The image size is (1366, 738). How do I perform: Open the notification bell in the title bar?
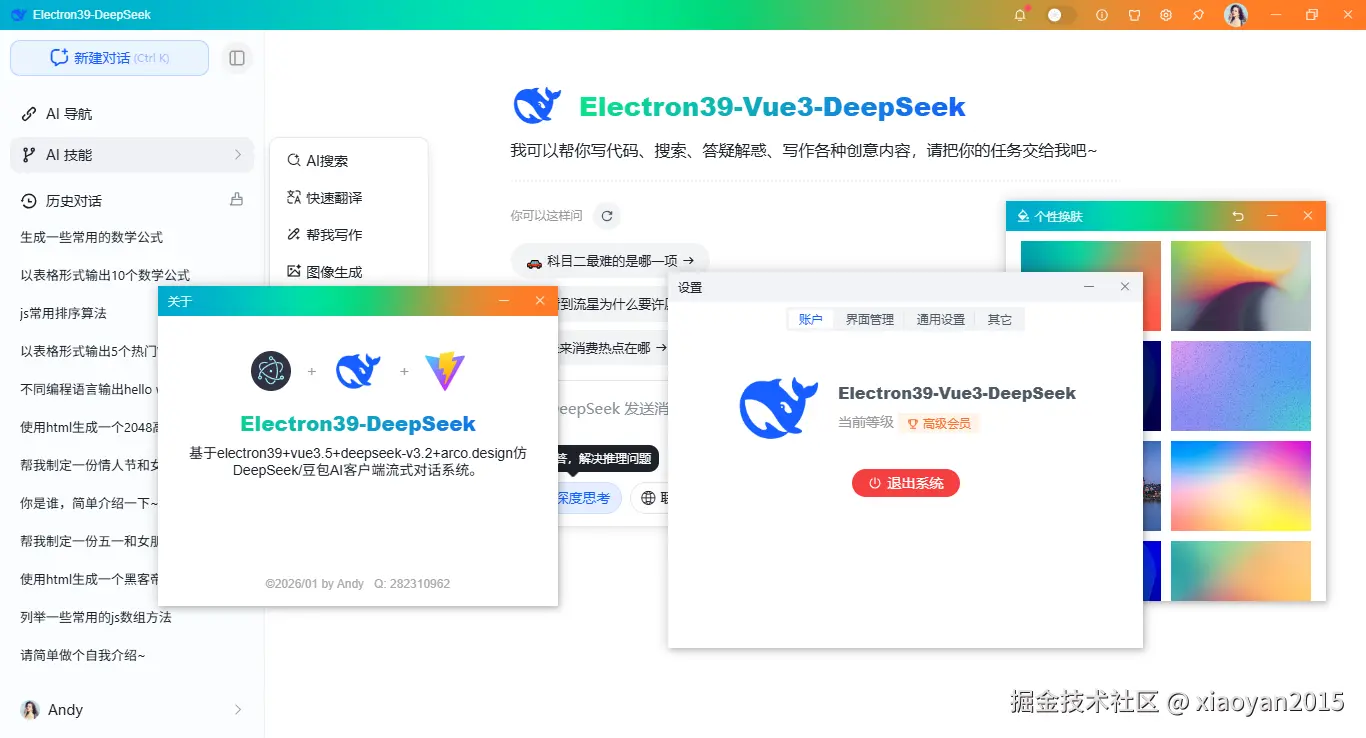pos(1019,15)
